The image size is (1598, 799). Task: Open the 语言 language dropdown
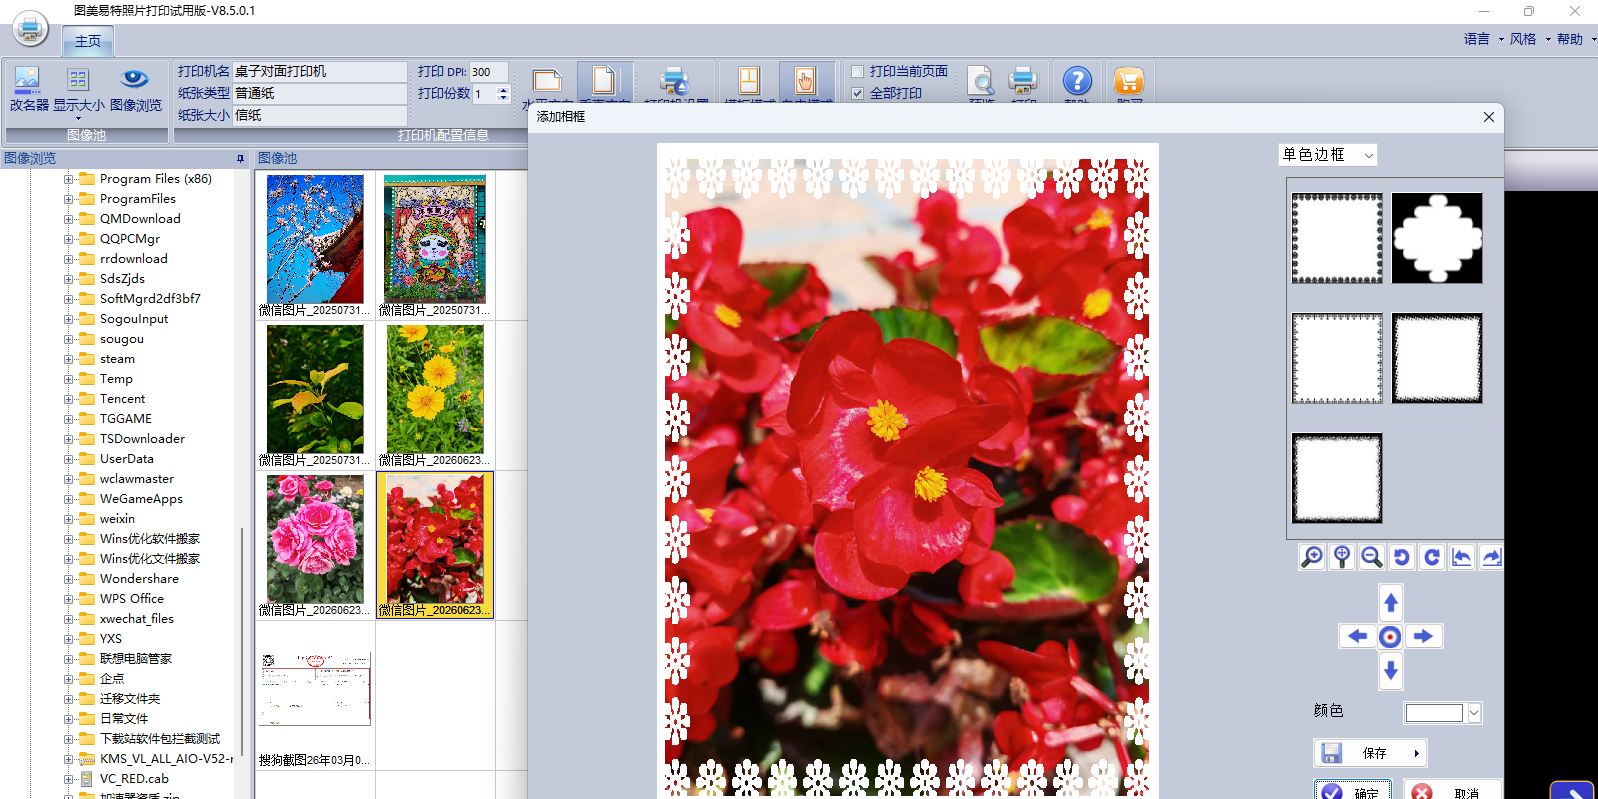pyautogui.click(x=1483, y=39)
